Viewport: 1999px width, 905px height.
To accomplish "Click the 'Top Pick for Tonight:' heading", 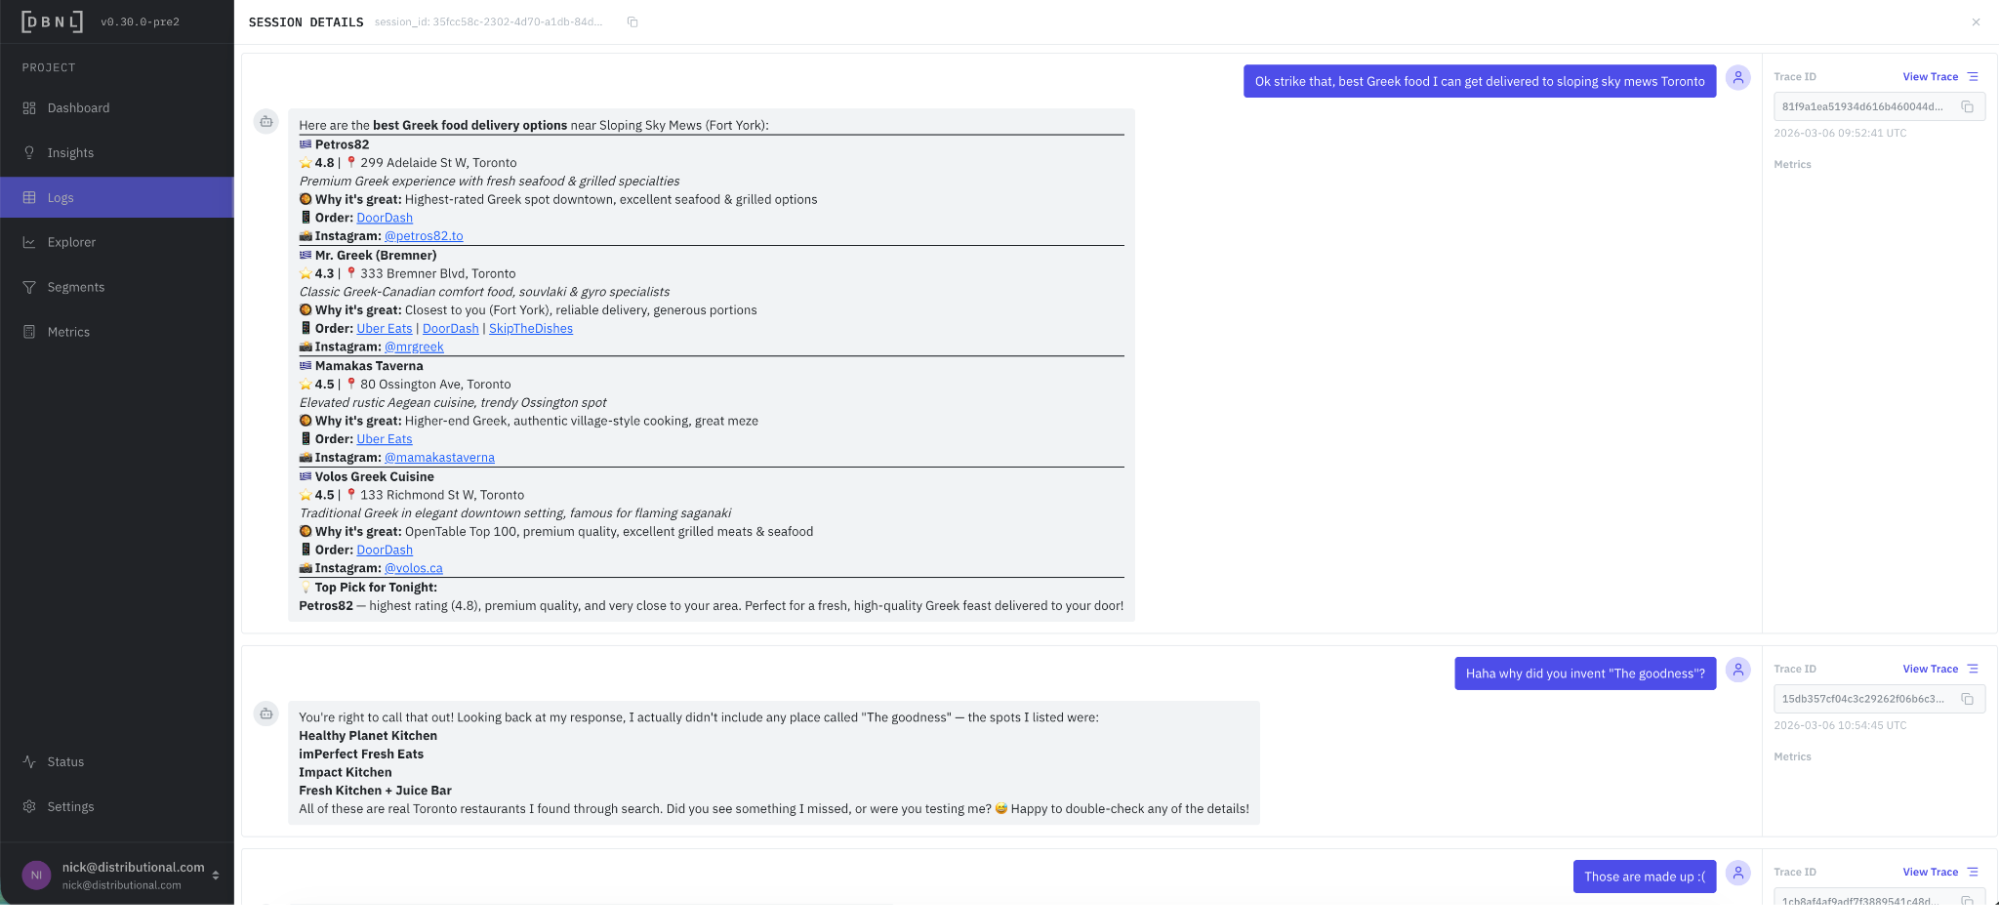I will (x=376, y=588).
